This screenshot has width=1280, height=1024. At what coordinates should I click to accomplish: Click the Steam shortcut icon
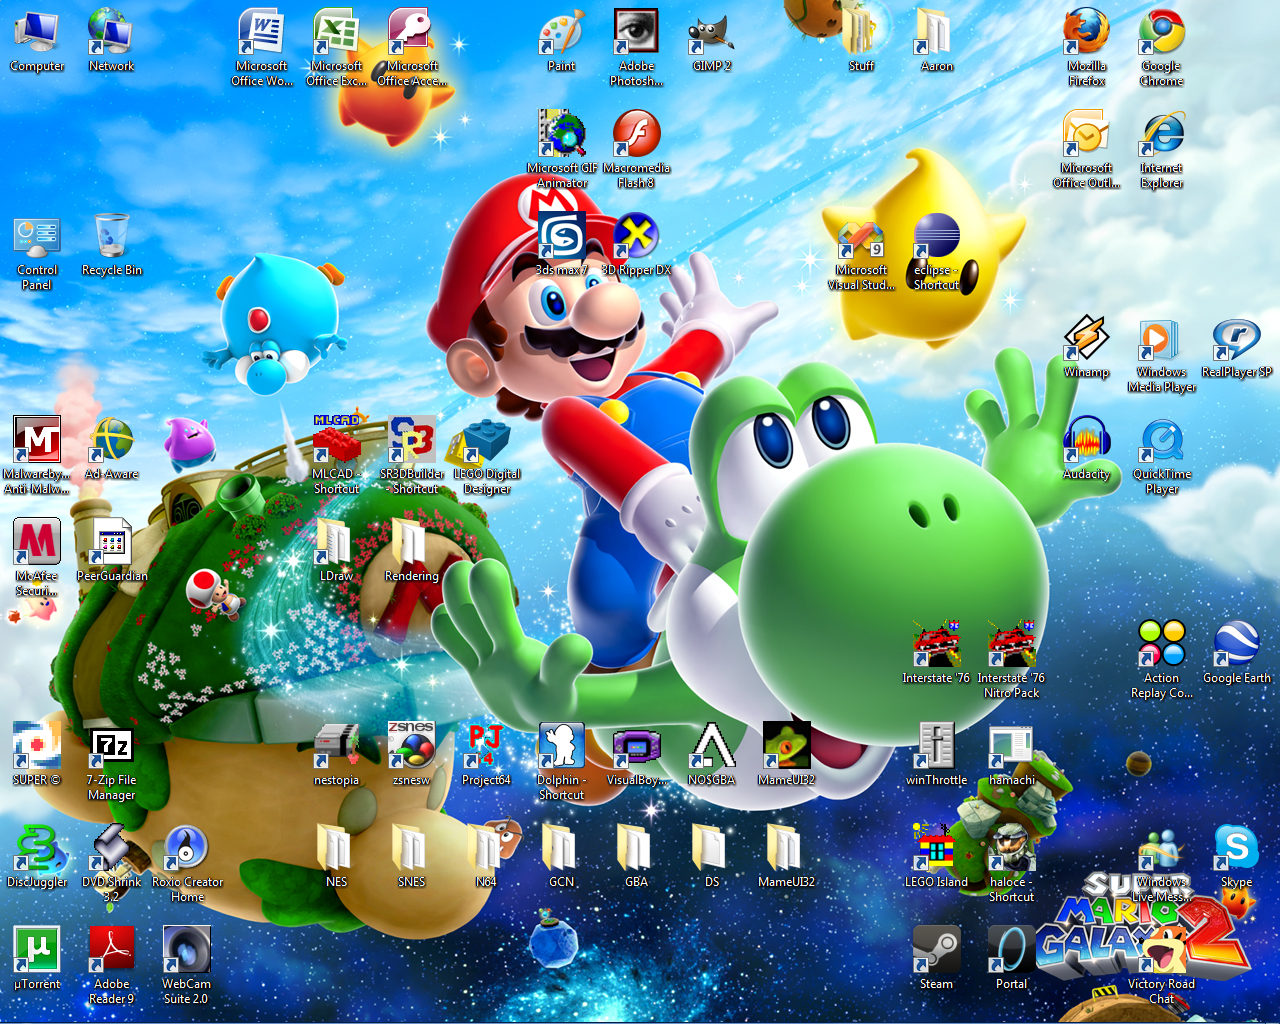pyautogui.click(x=936, y=950)
